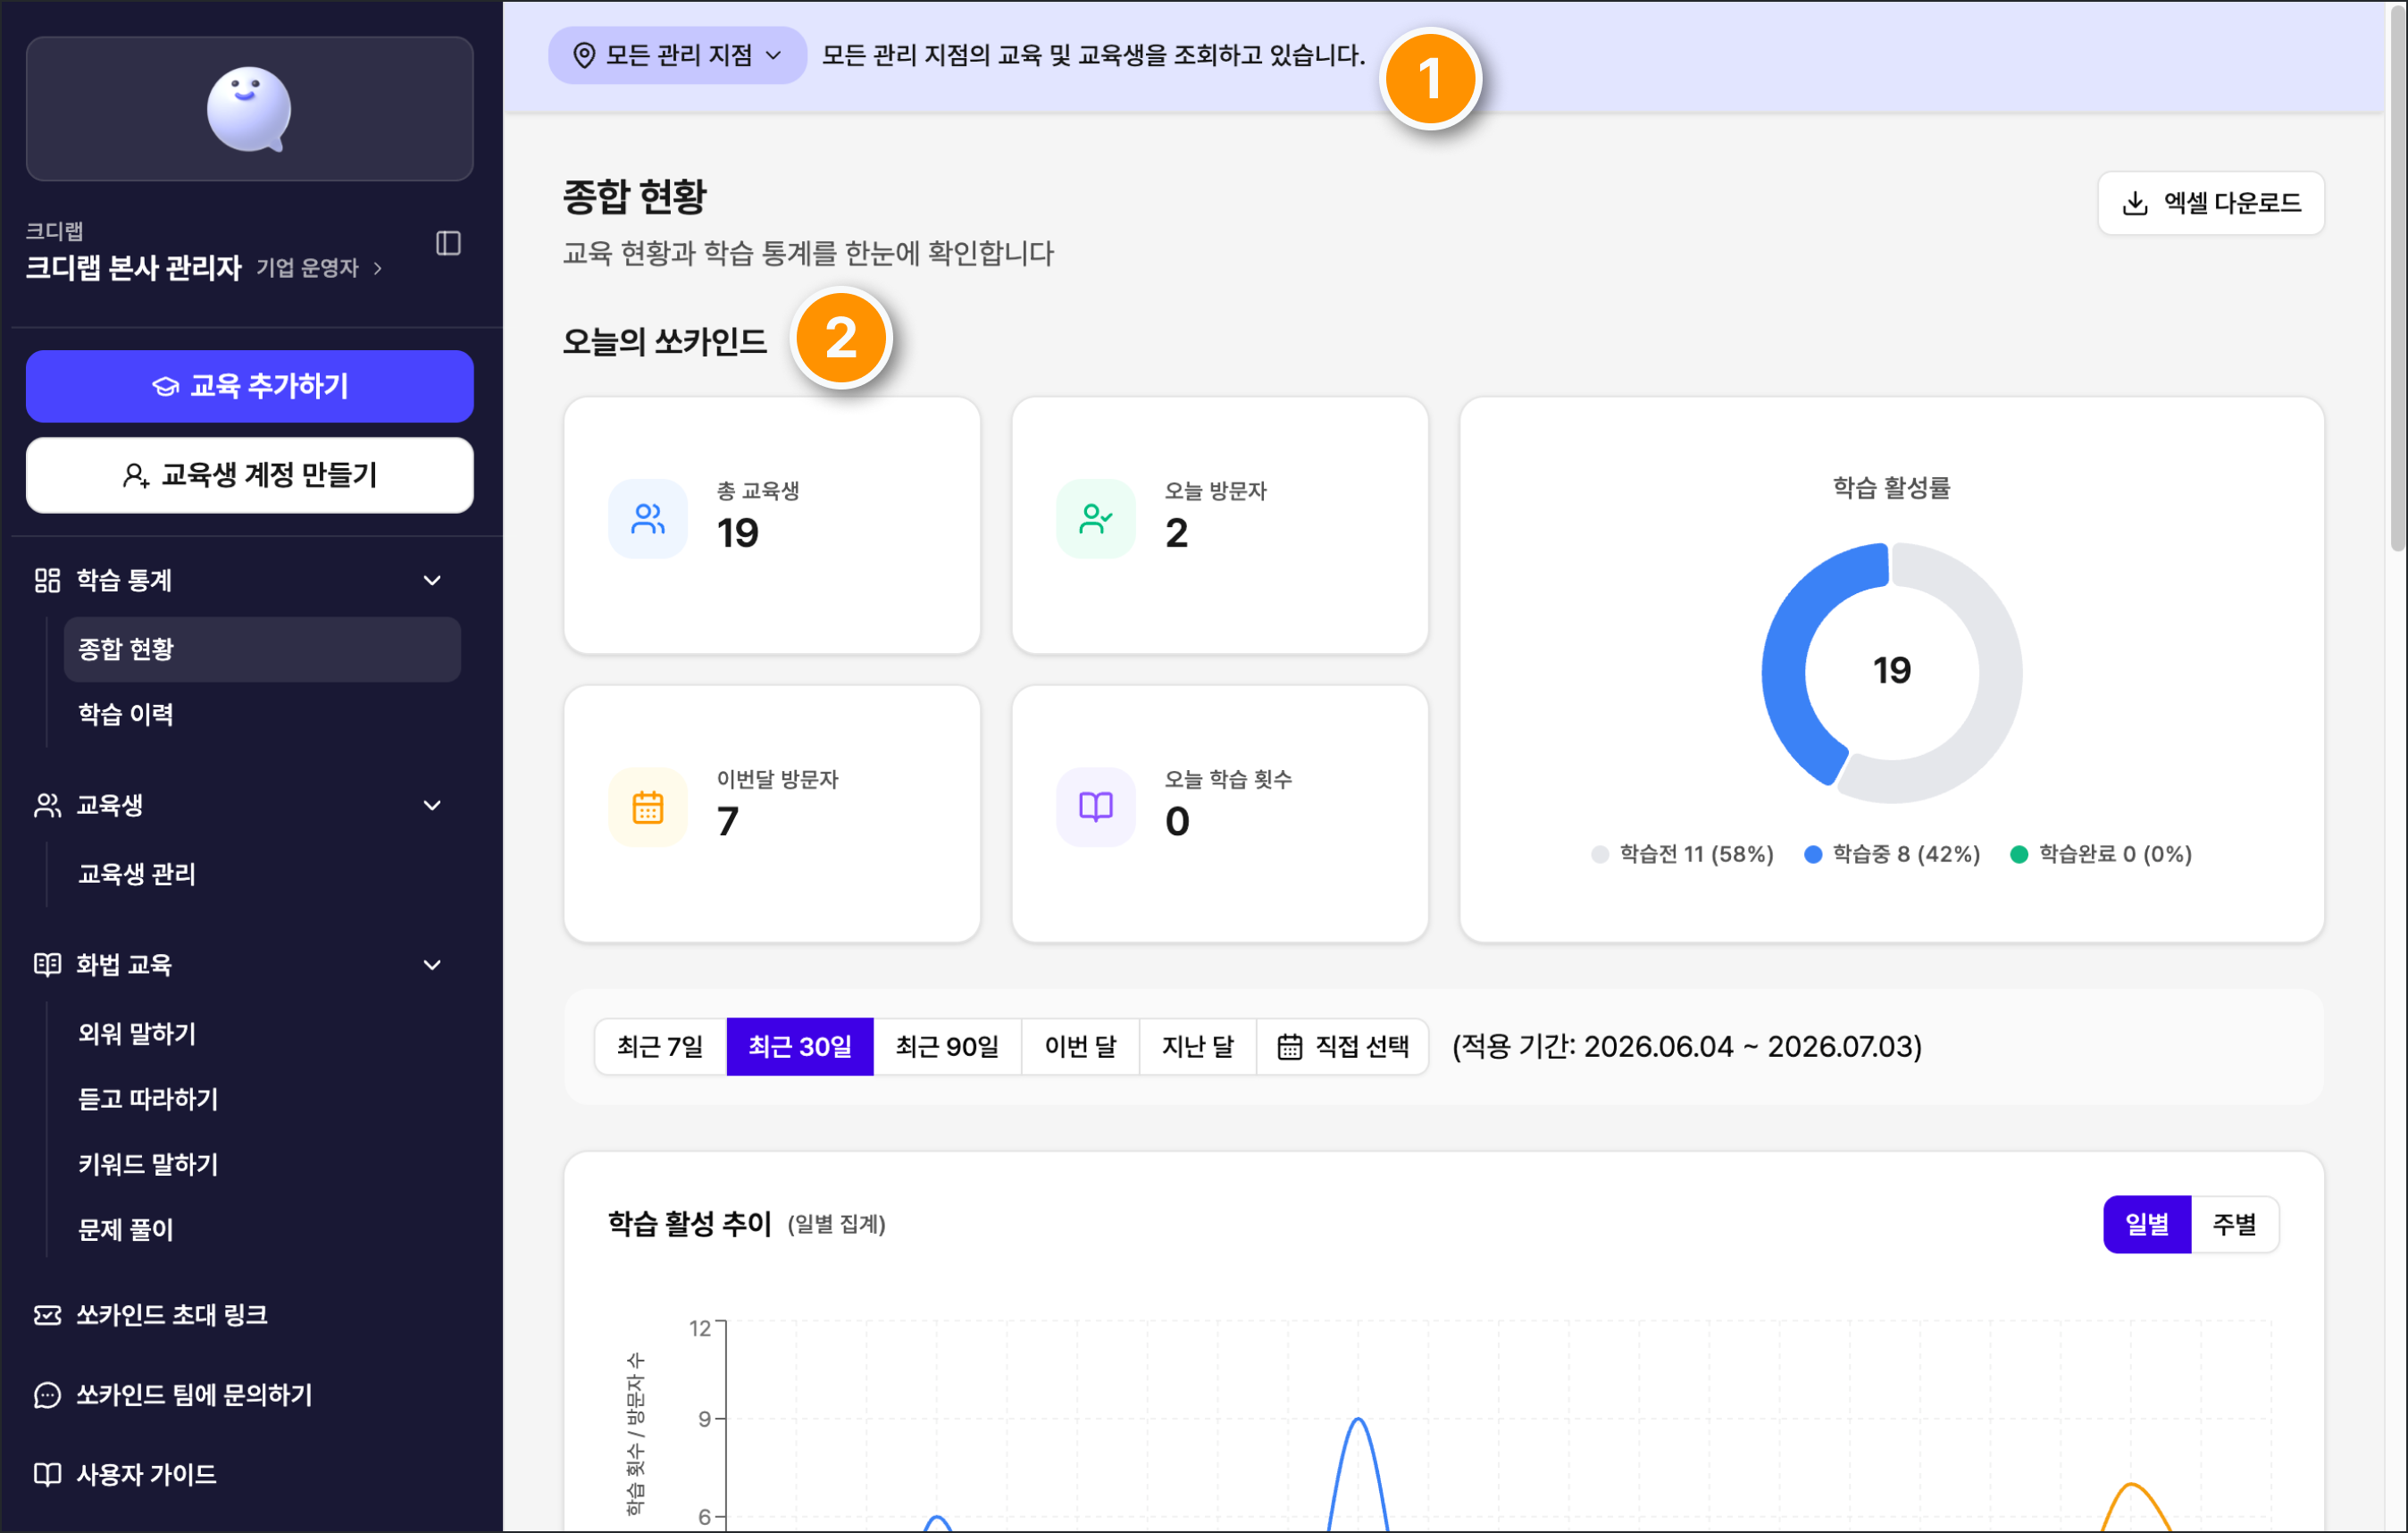Go to 학습 이력 in the sidebar
Image resolution: width=2408 pixels, height=1533 pixels.
(262, 714)
